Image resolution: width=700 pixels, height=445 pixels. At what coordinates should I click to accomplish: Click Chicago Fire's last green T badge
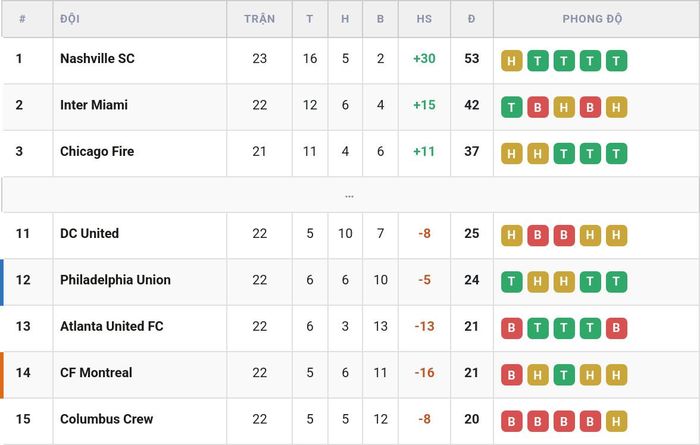coord(617,154)
